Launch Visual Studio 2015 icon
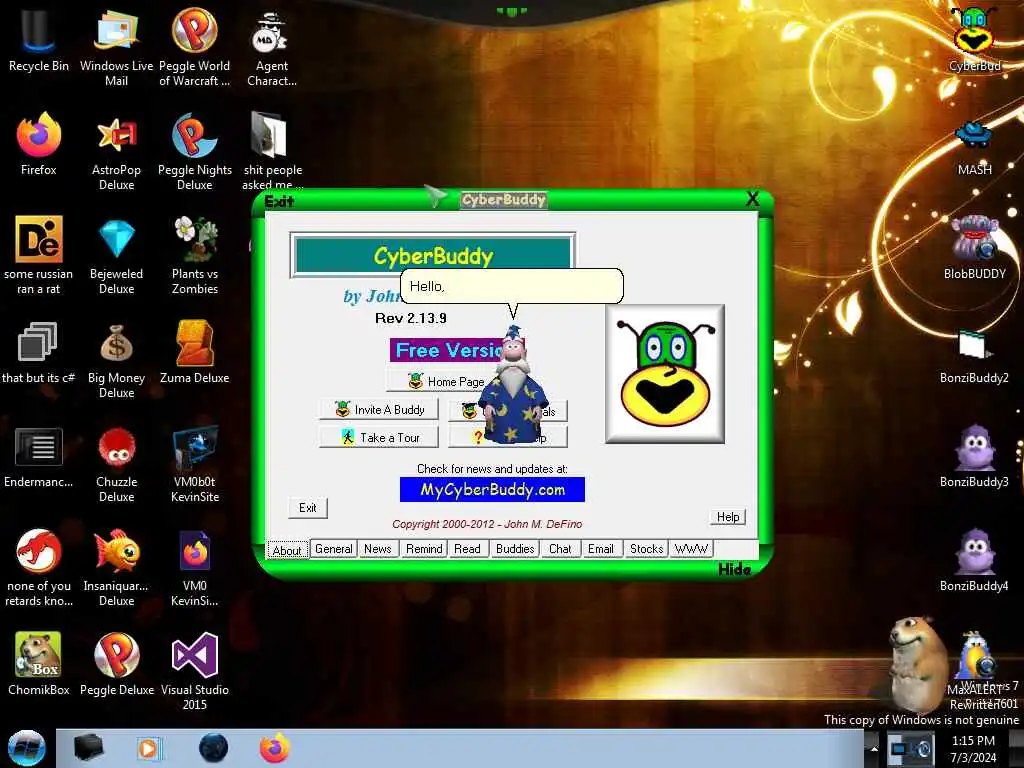This screenshot has width=1024, height=768. tap(195, 671)
